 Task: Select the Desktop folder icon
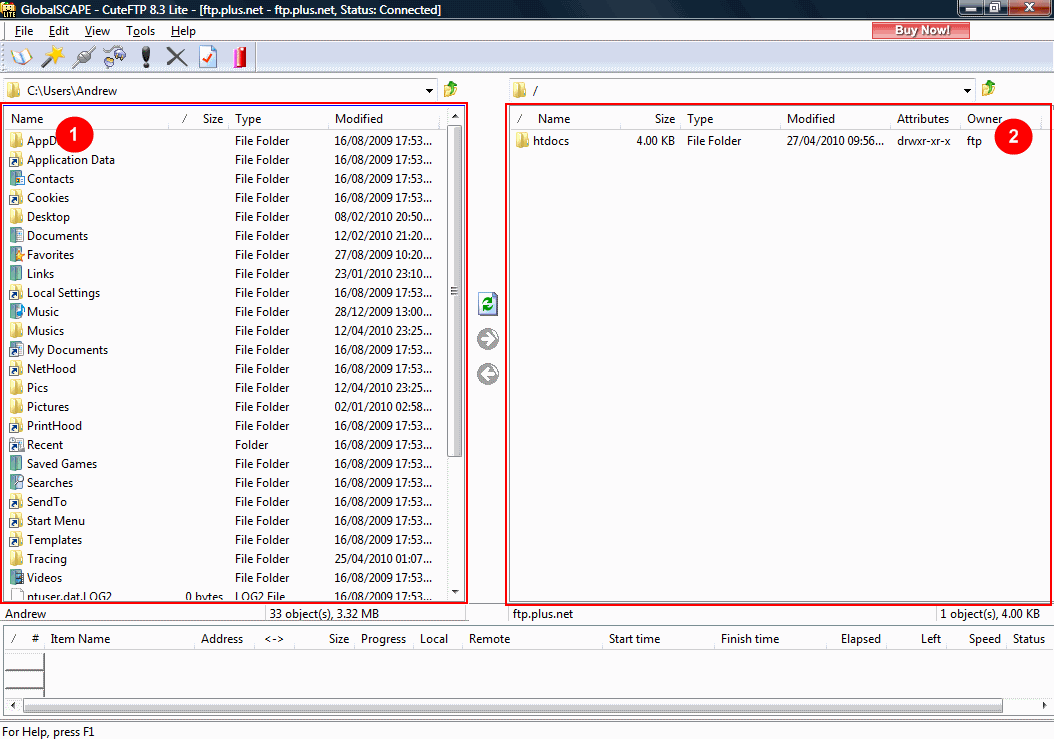(x=17, y=217)
